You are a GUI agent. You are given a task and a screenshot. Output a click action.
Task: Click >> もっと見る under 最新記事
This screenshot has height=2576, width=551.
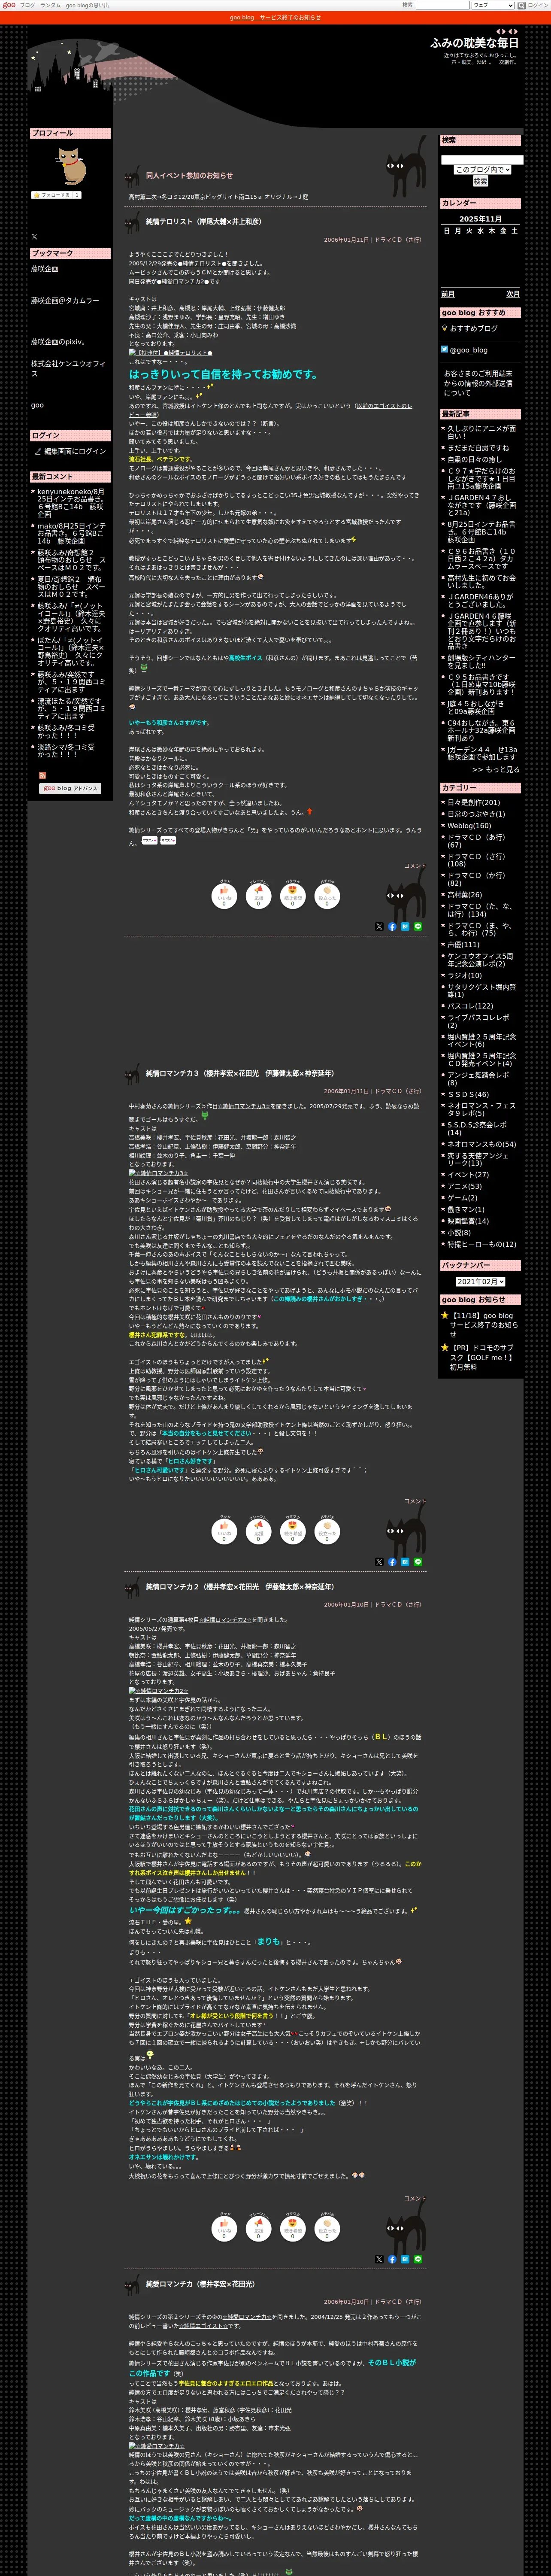pos(495,769)
